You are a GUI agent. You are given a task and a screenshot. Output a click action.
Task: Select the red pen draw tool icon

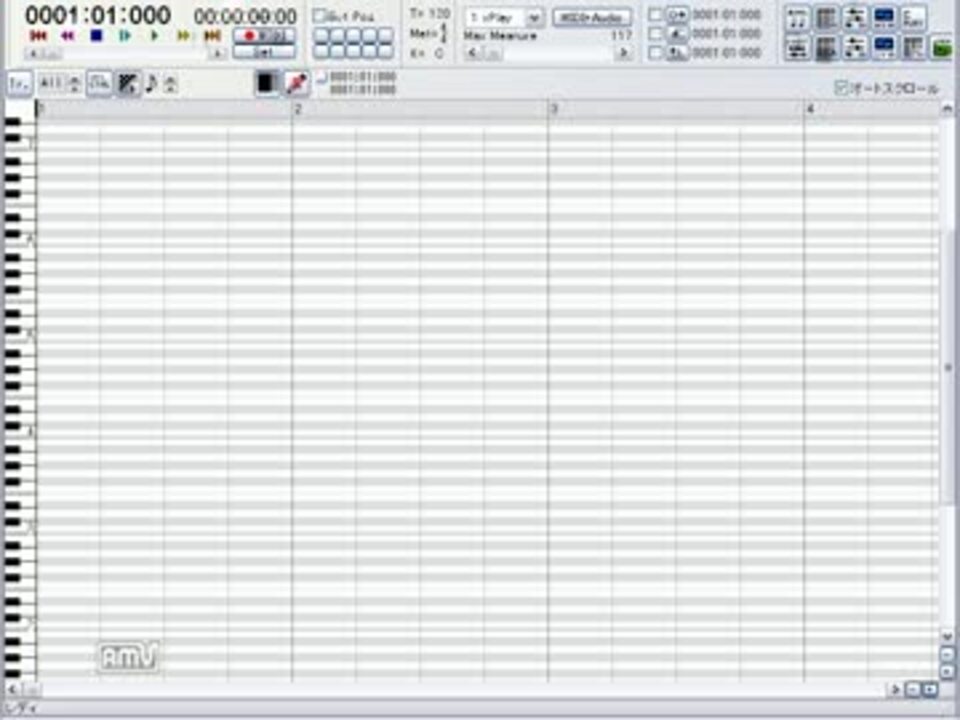297,83
